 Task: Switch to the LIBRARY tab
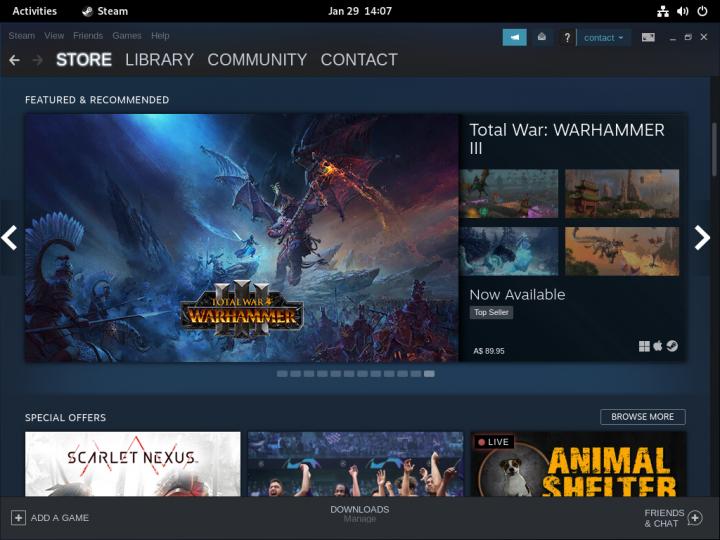(x=159, y=60)
